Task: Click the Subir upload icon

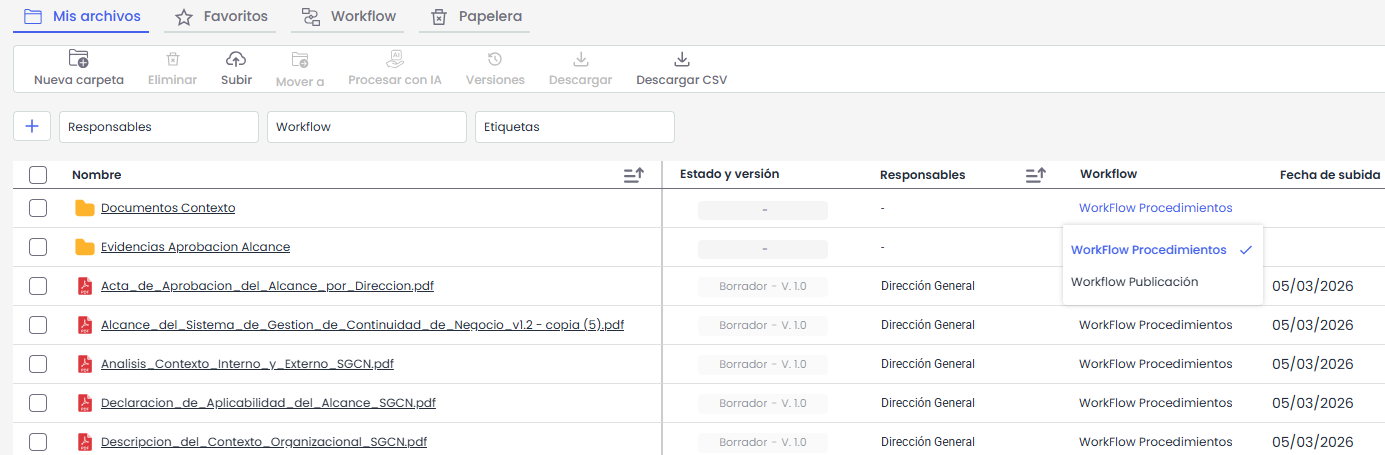Action: pos(236,59)
